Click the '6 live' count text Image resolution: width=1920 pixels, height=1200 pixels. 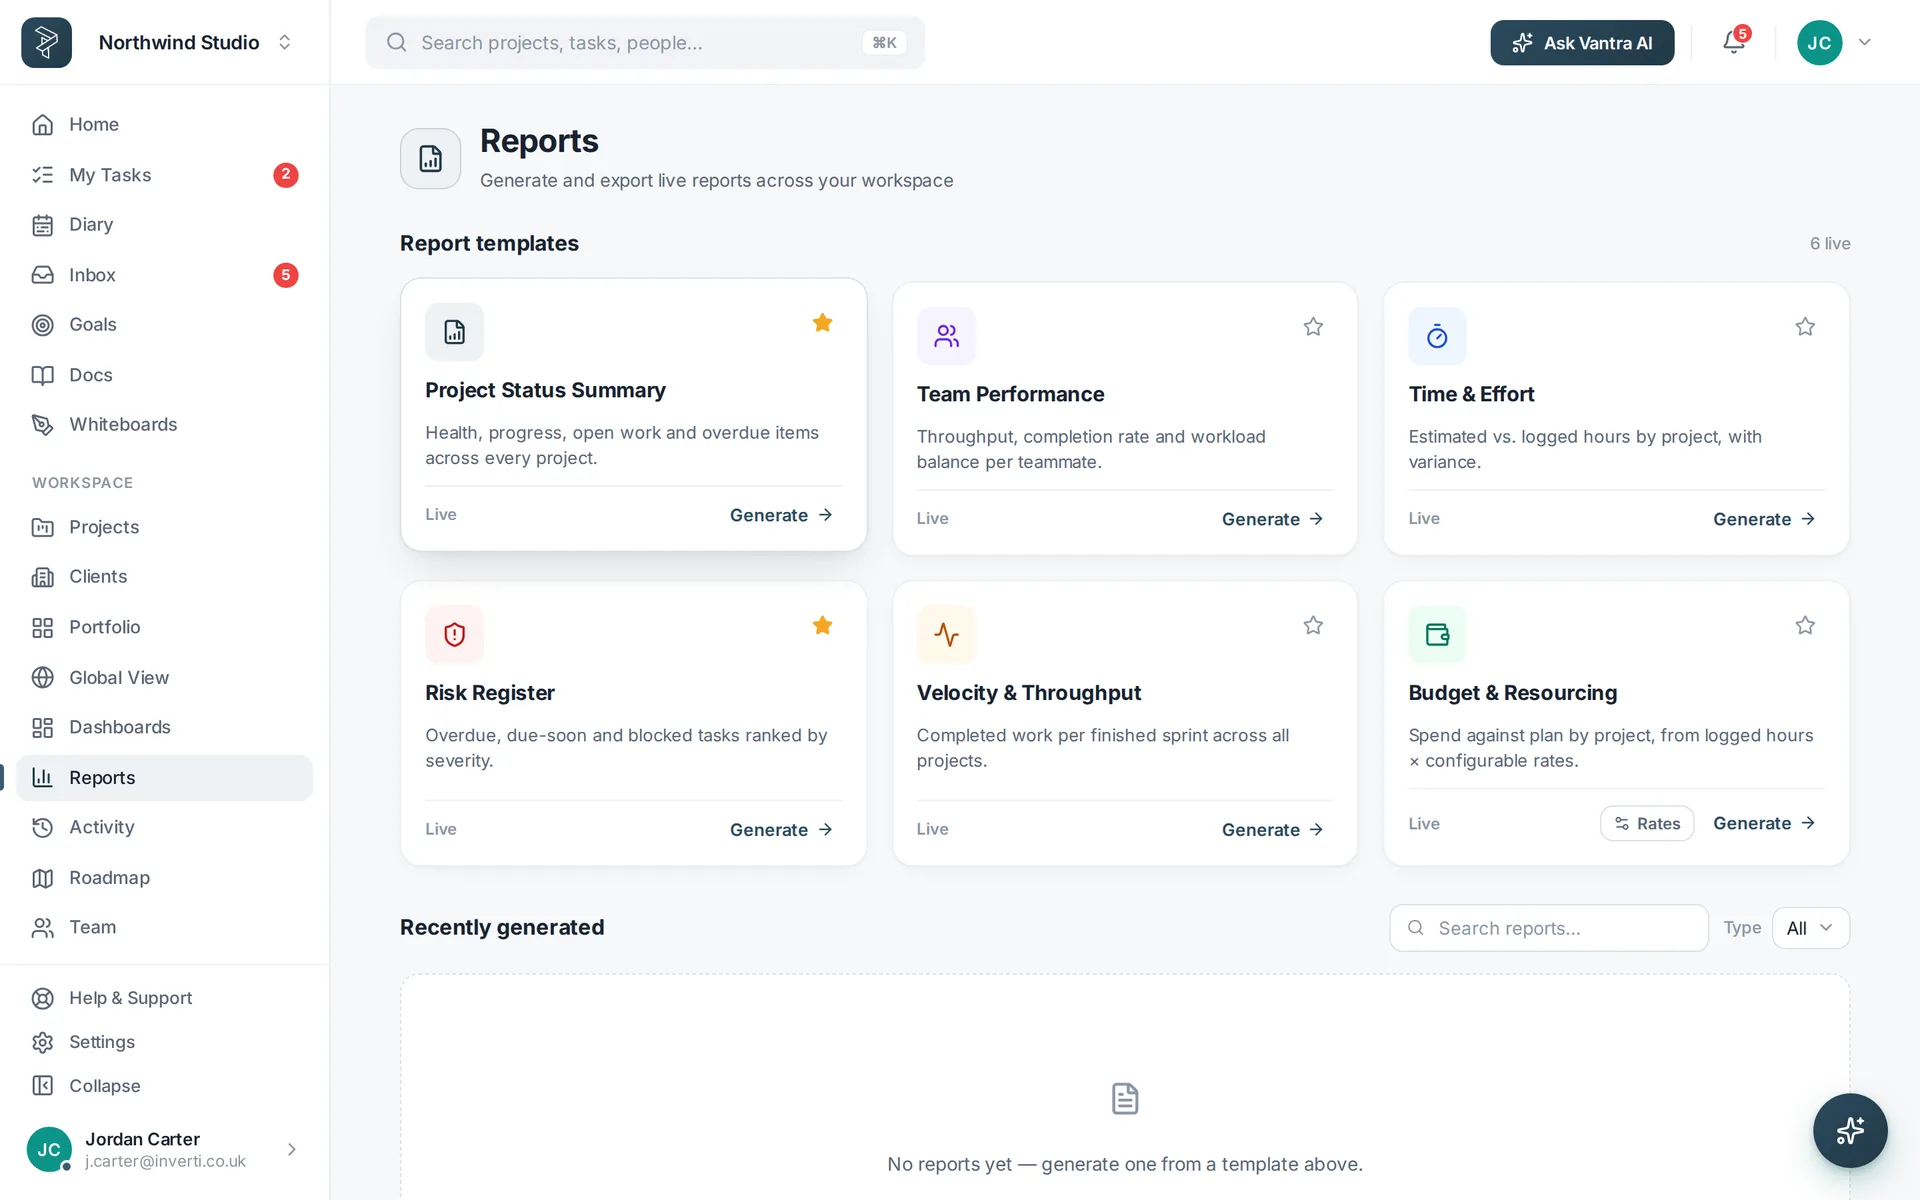1830,244
